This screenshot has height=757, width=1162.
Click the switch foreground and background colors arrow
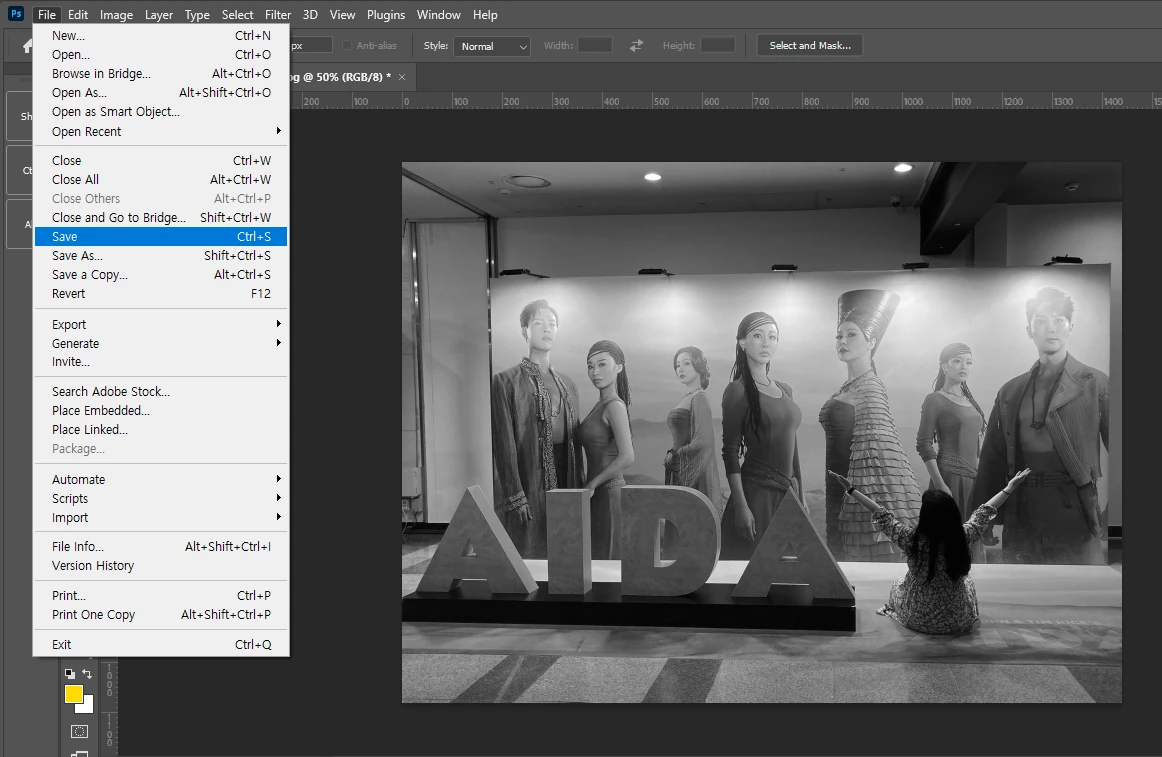[x=87, y=674]
